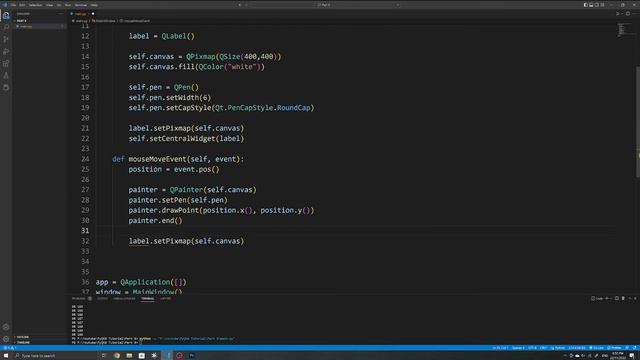Open the View menu
This screenshot has width=640, height=360.
49,5
